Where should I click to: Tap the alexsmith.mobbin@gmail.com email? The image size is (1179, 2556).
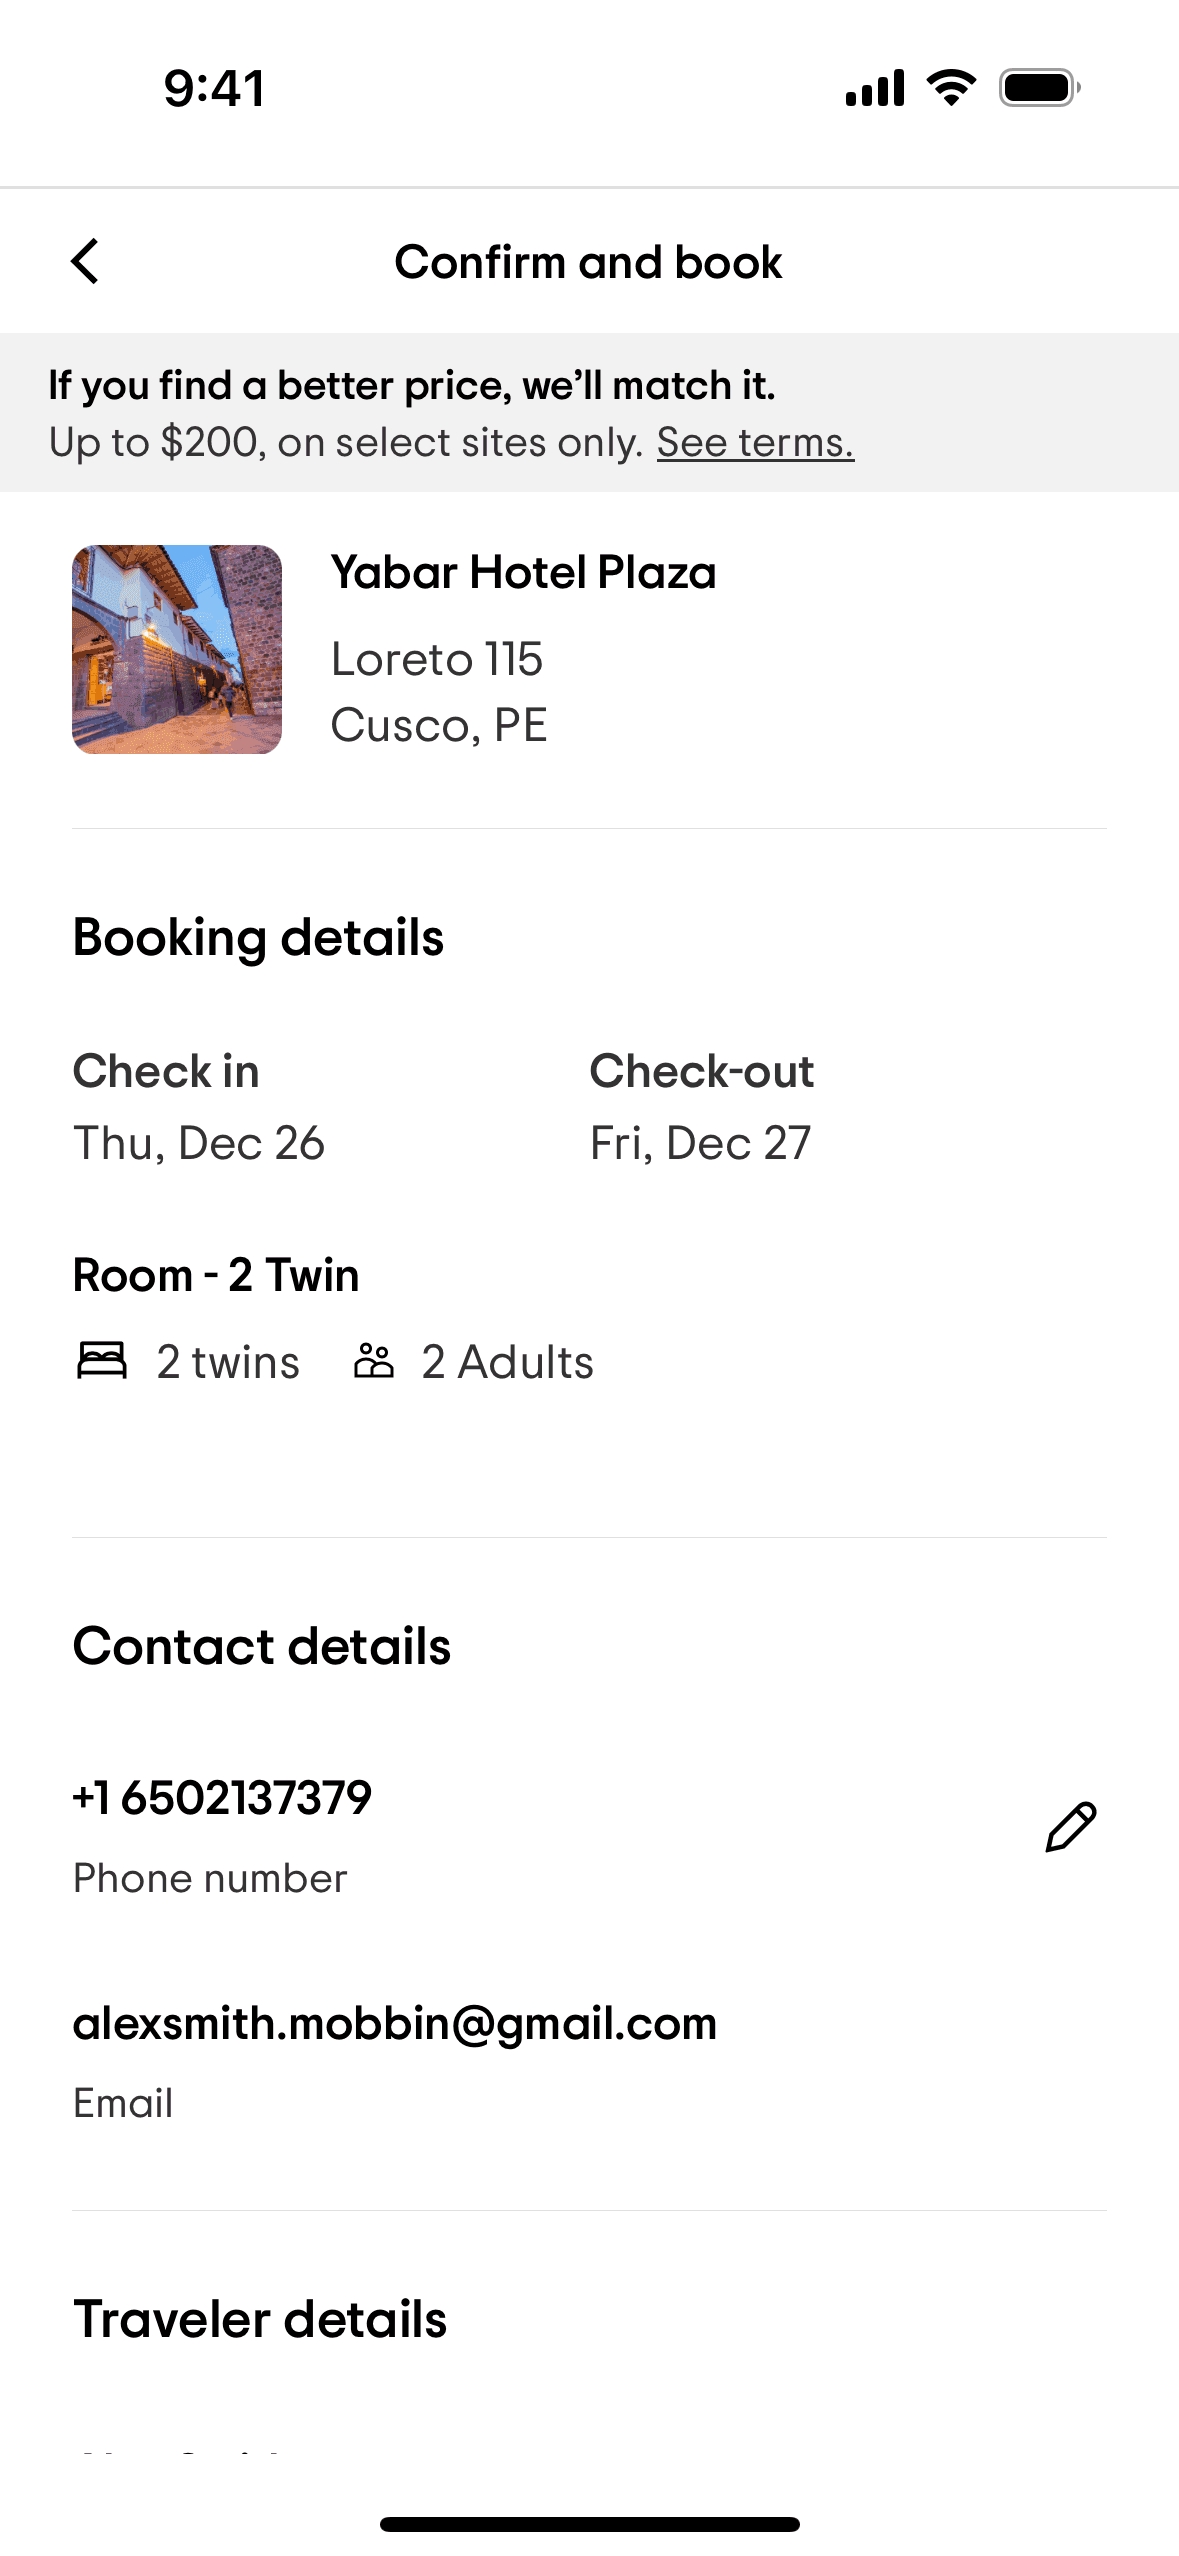pyautogui.click(x=395, y=2023)
